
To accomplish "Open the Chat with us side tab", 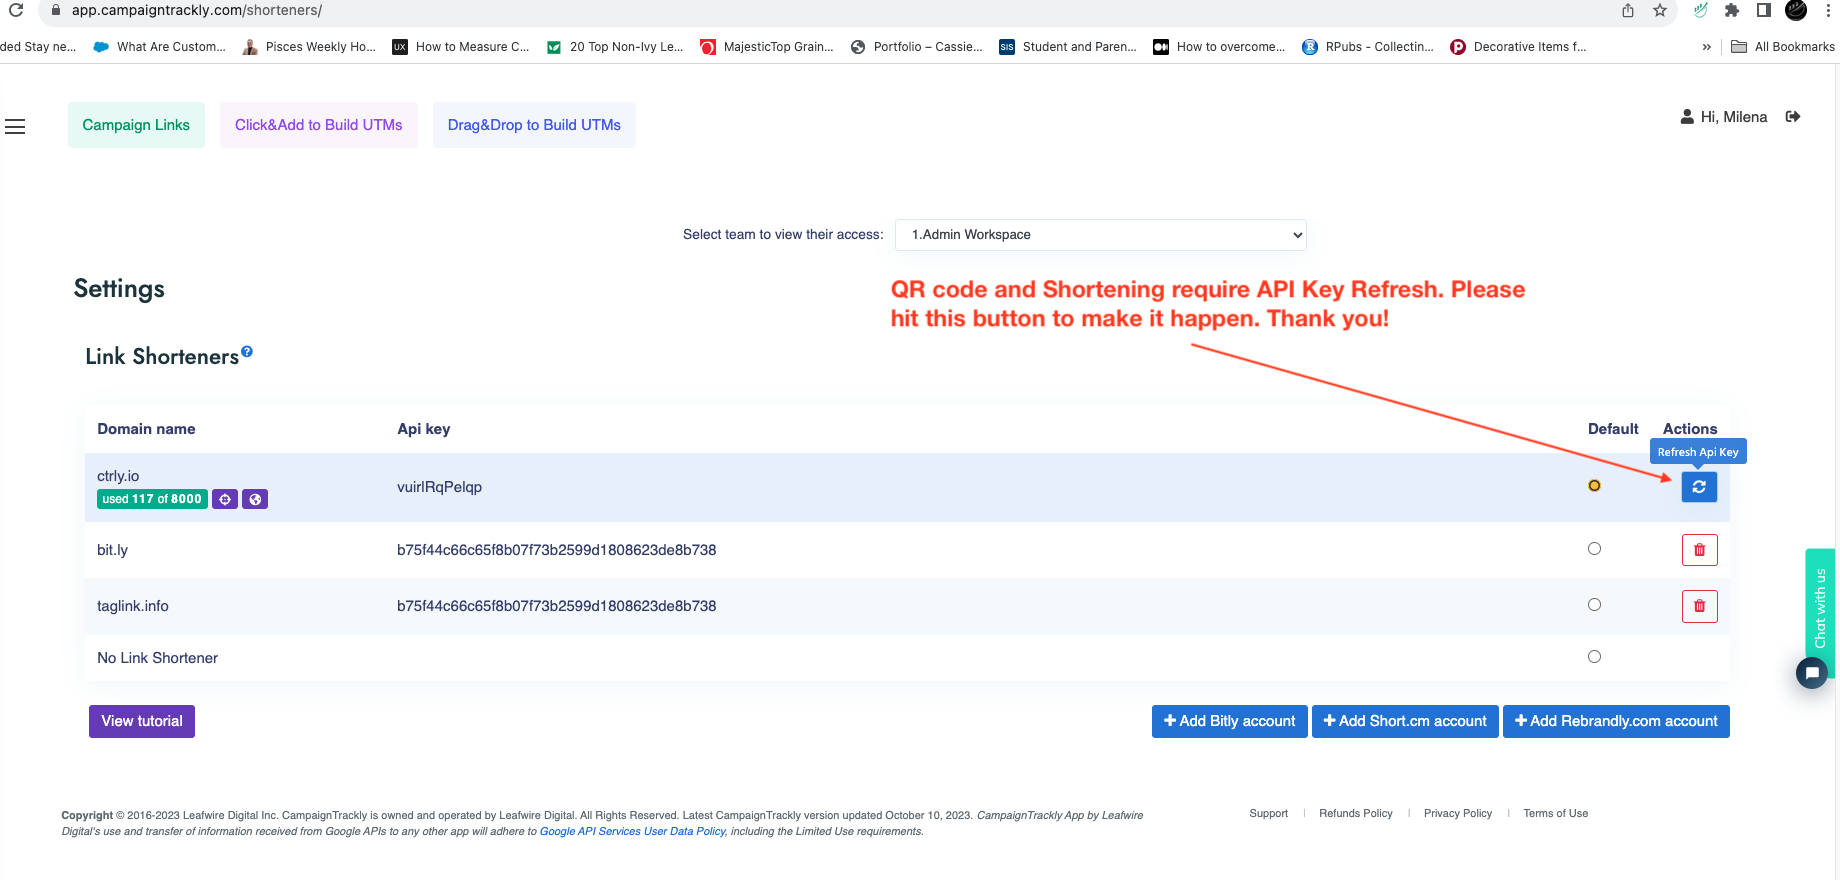I will coord(1820,609).
